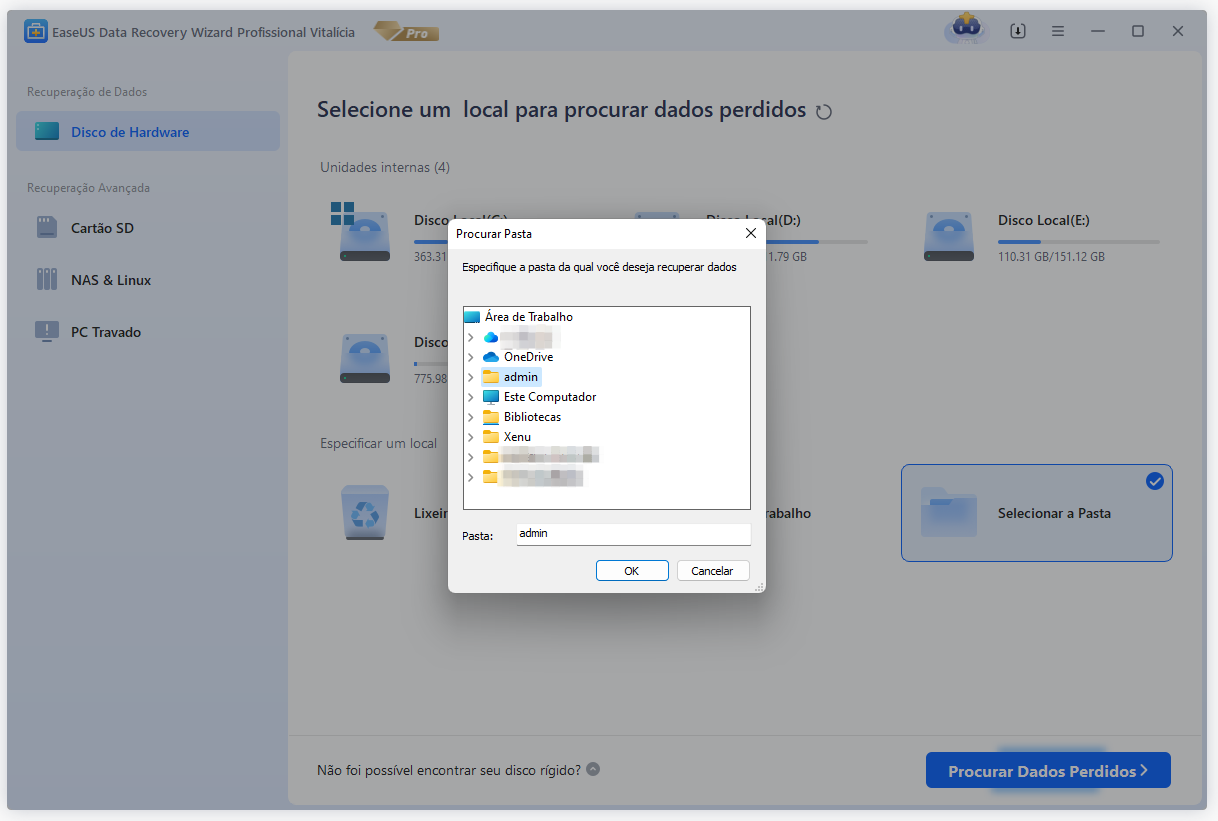Click the hard drive icon for Disco de Hardware
Image resolution: width=1218 pixels, height=821 pixels.
pyautogui.click(x=47, y=131)
